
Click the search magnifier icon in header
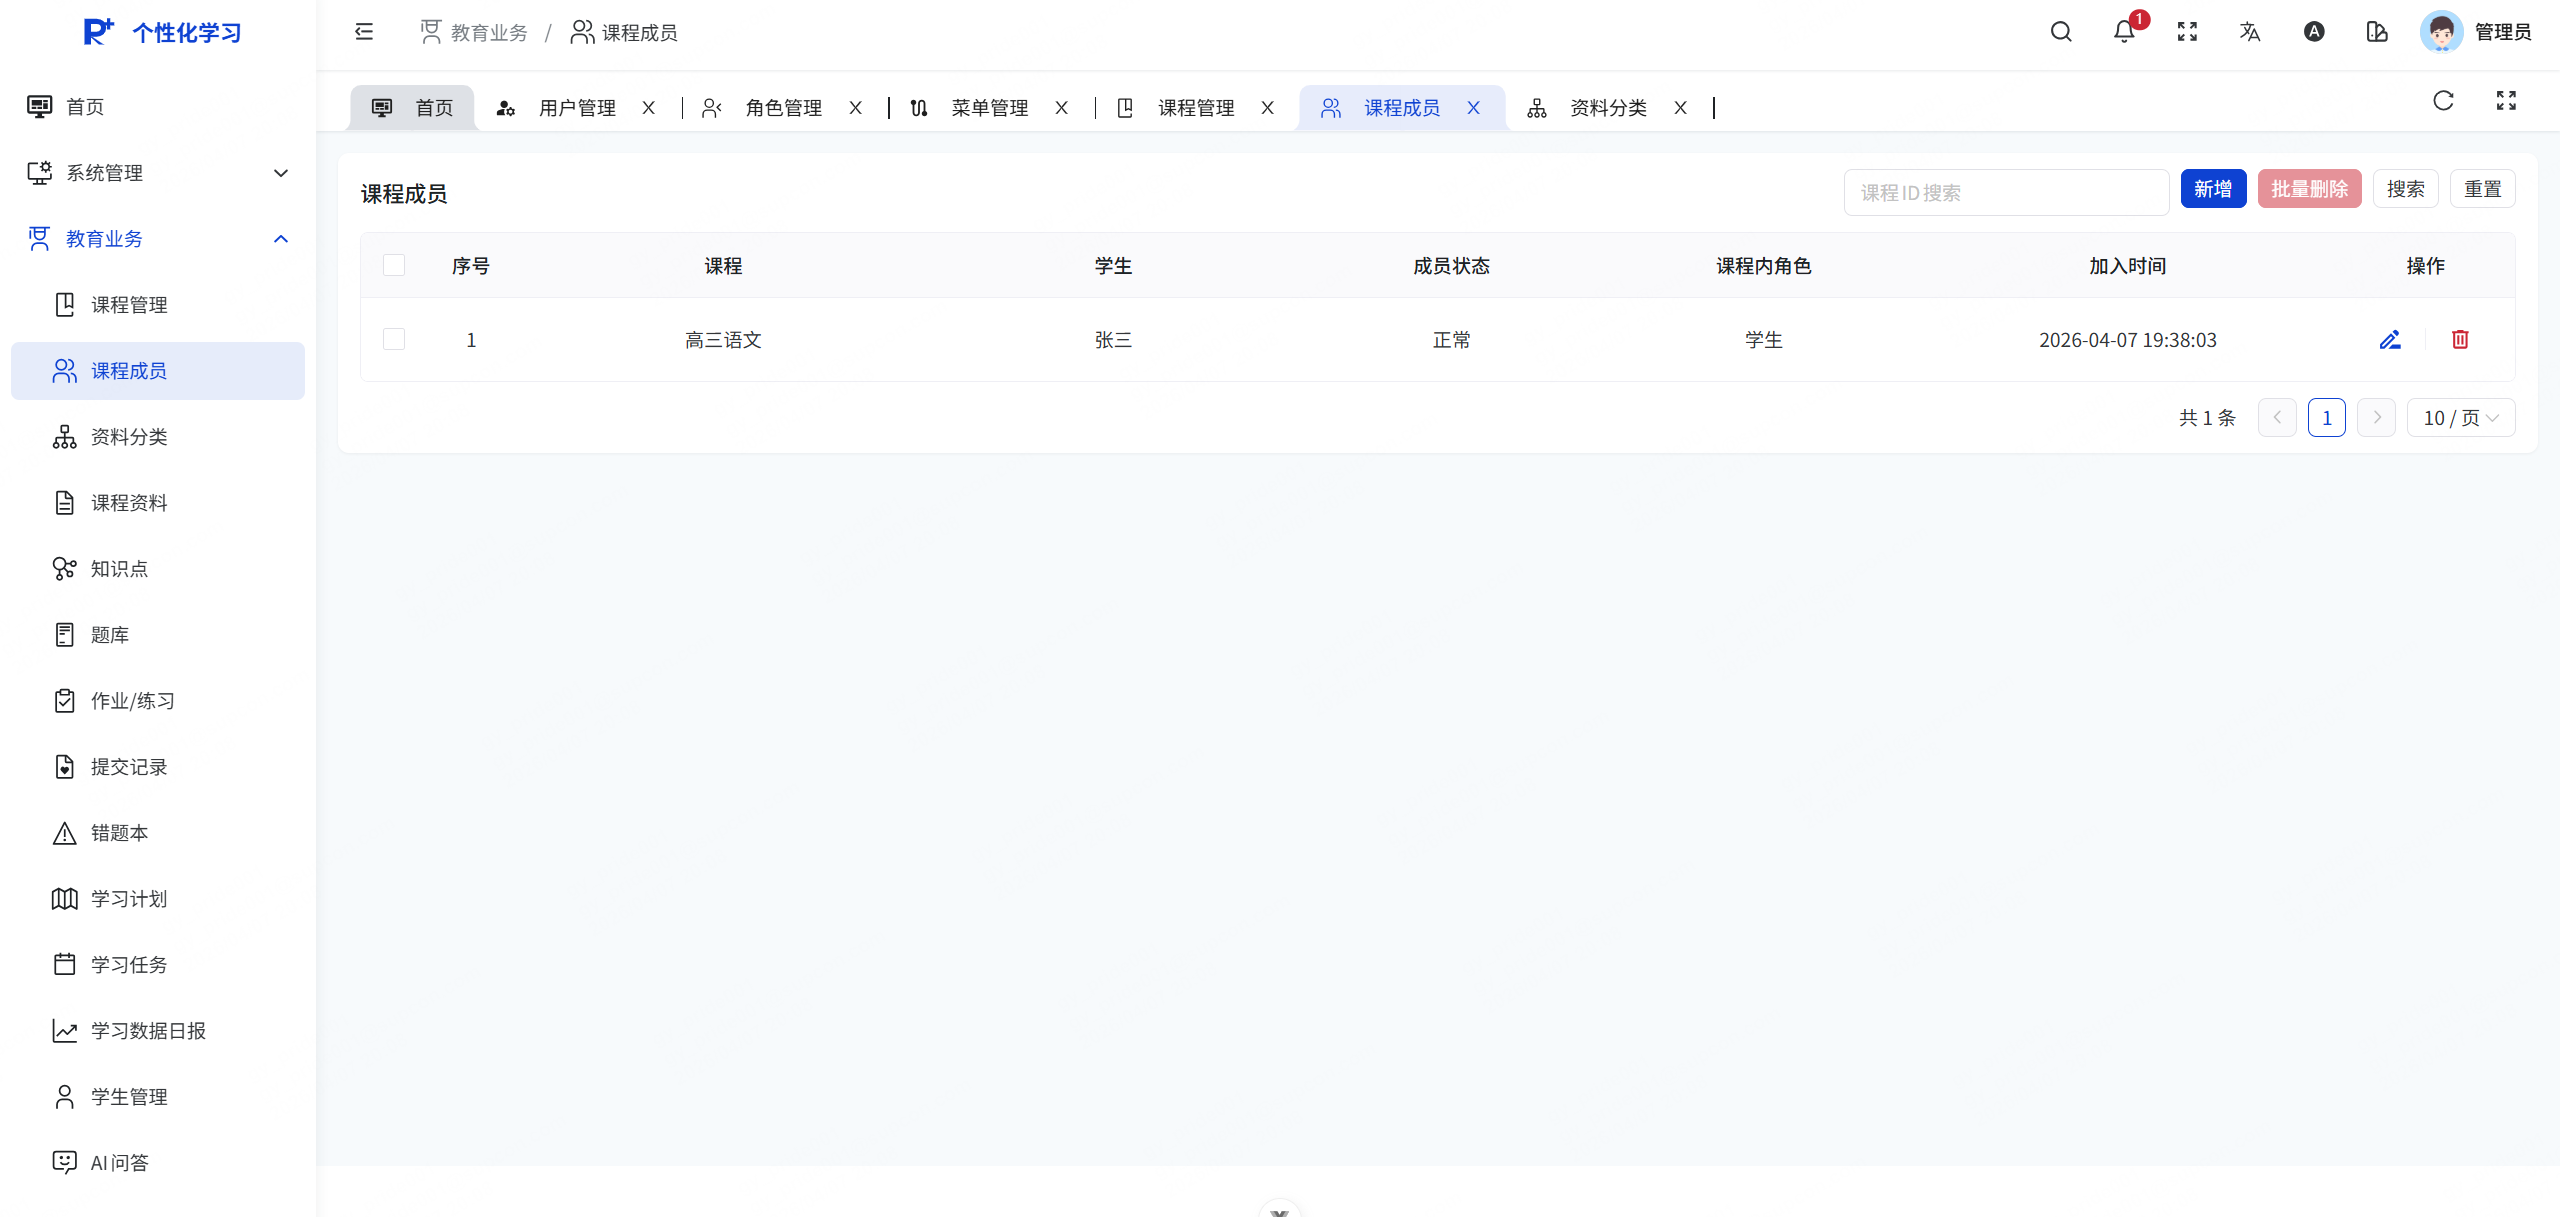[x=2061, y=32]
